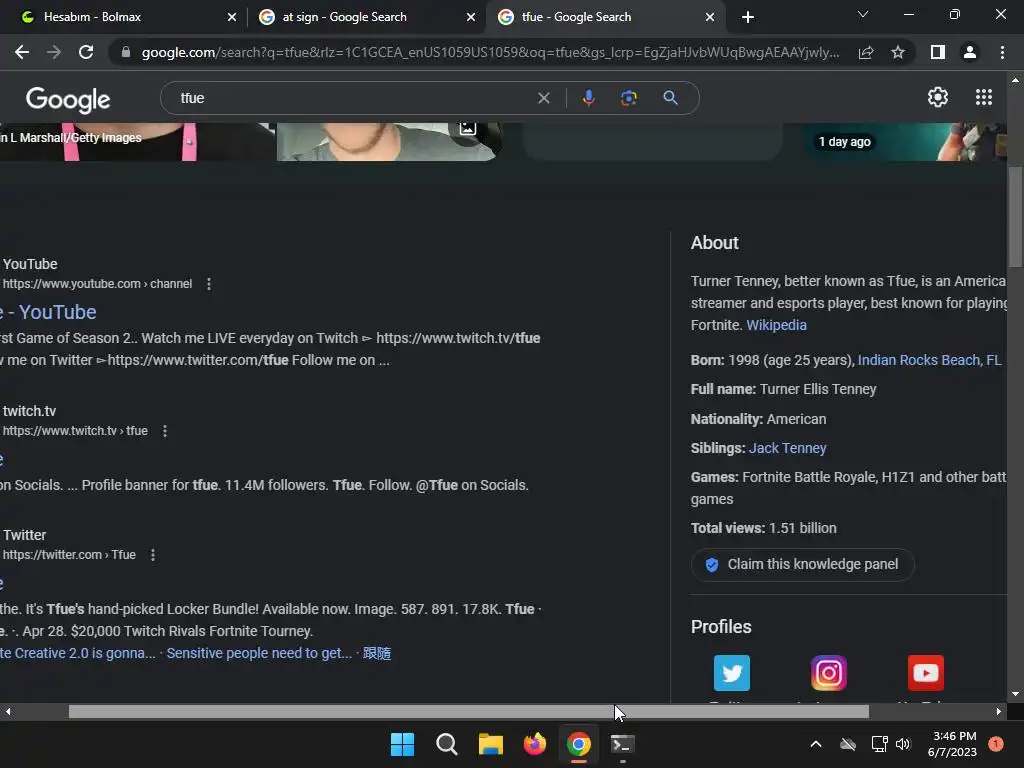This screenshot has height=768, width=1024.
Task: Open the Google apps grid
Action: (984, 97)
